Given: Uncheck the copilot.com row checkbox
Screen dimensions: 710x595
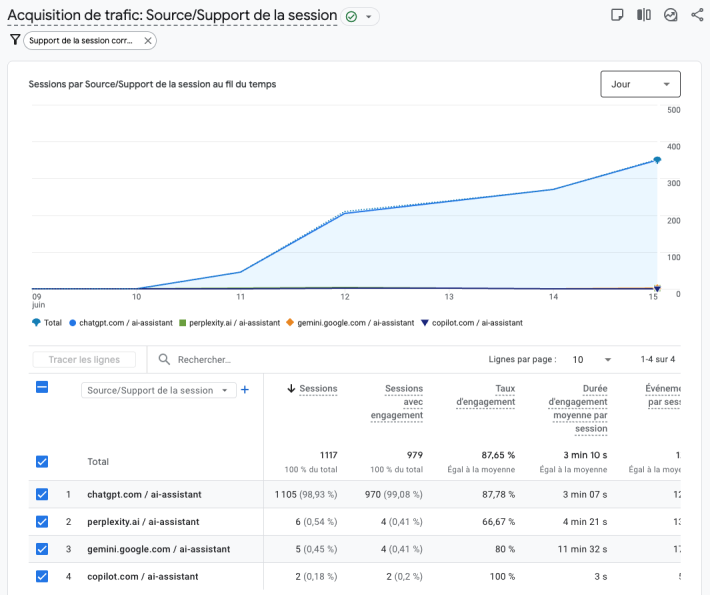Looking at the screenshot, I should point(42,576).
